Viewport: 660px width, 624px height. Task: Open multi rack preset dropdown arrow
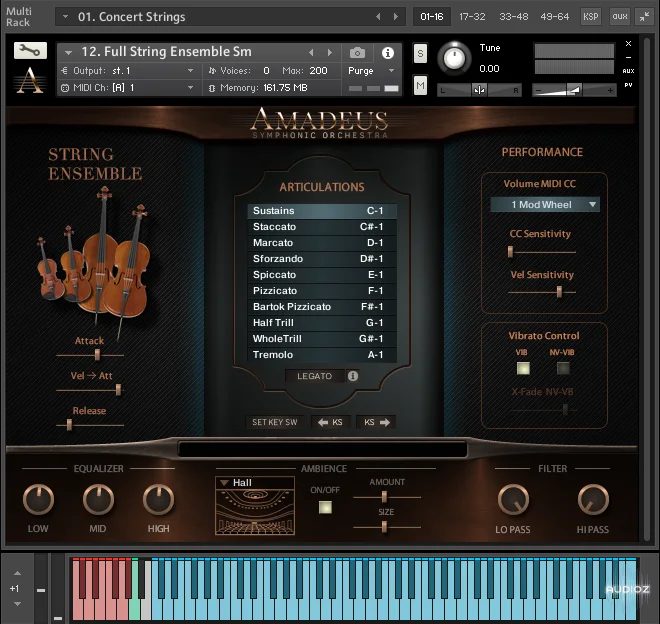coord(65,17)
